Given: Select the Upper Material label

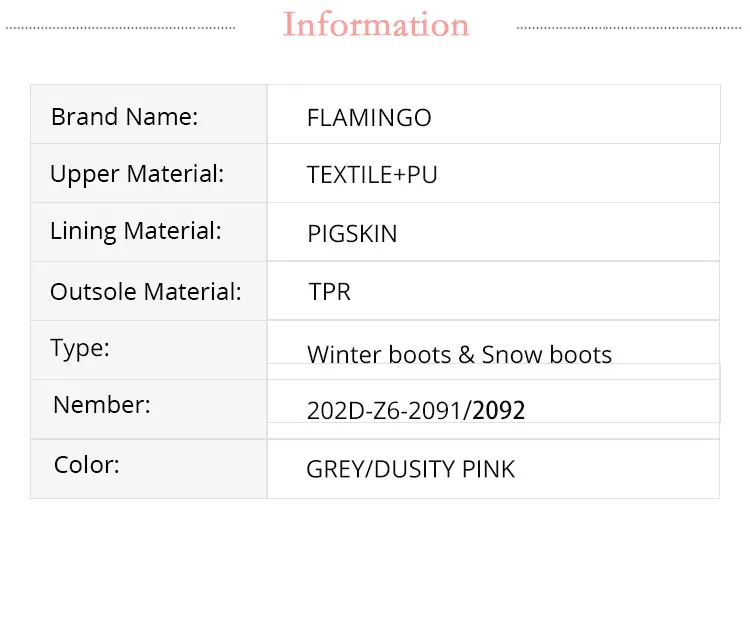Looking at the screenshot, I should (137, 174).
